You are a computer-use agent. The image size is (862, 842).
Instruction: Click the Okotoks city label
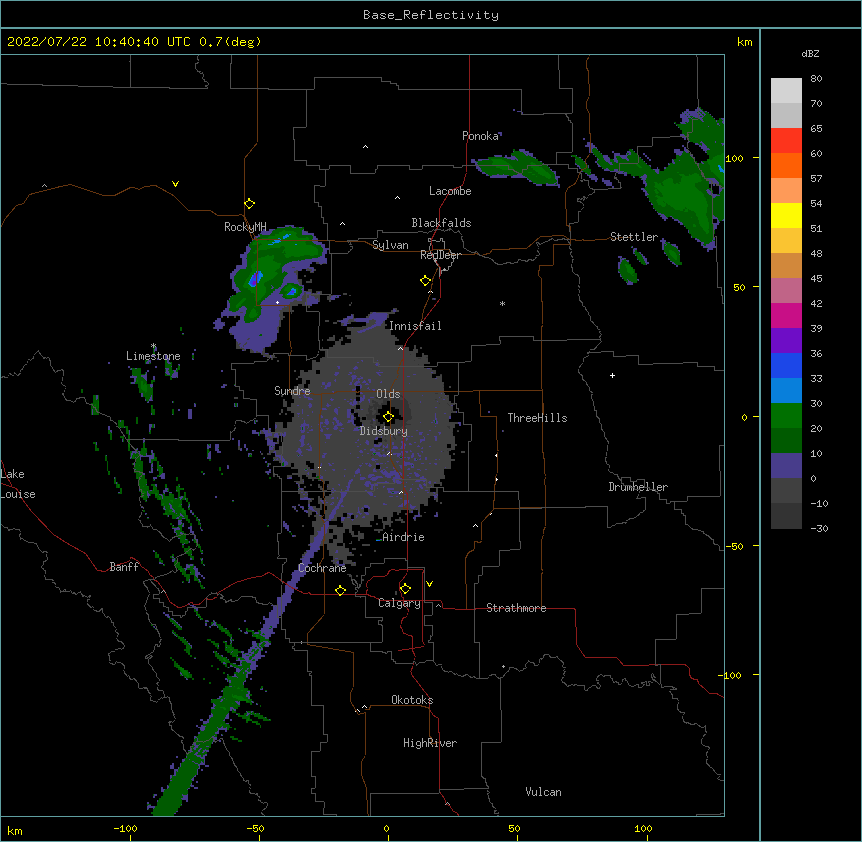pyautogui.click(x=412, y=700)
